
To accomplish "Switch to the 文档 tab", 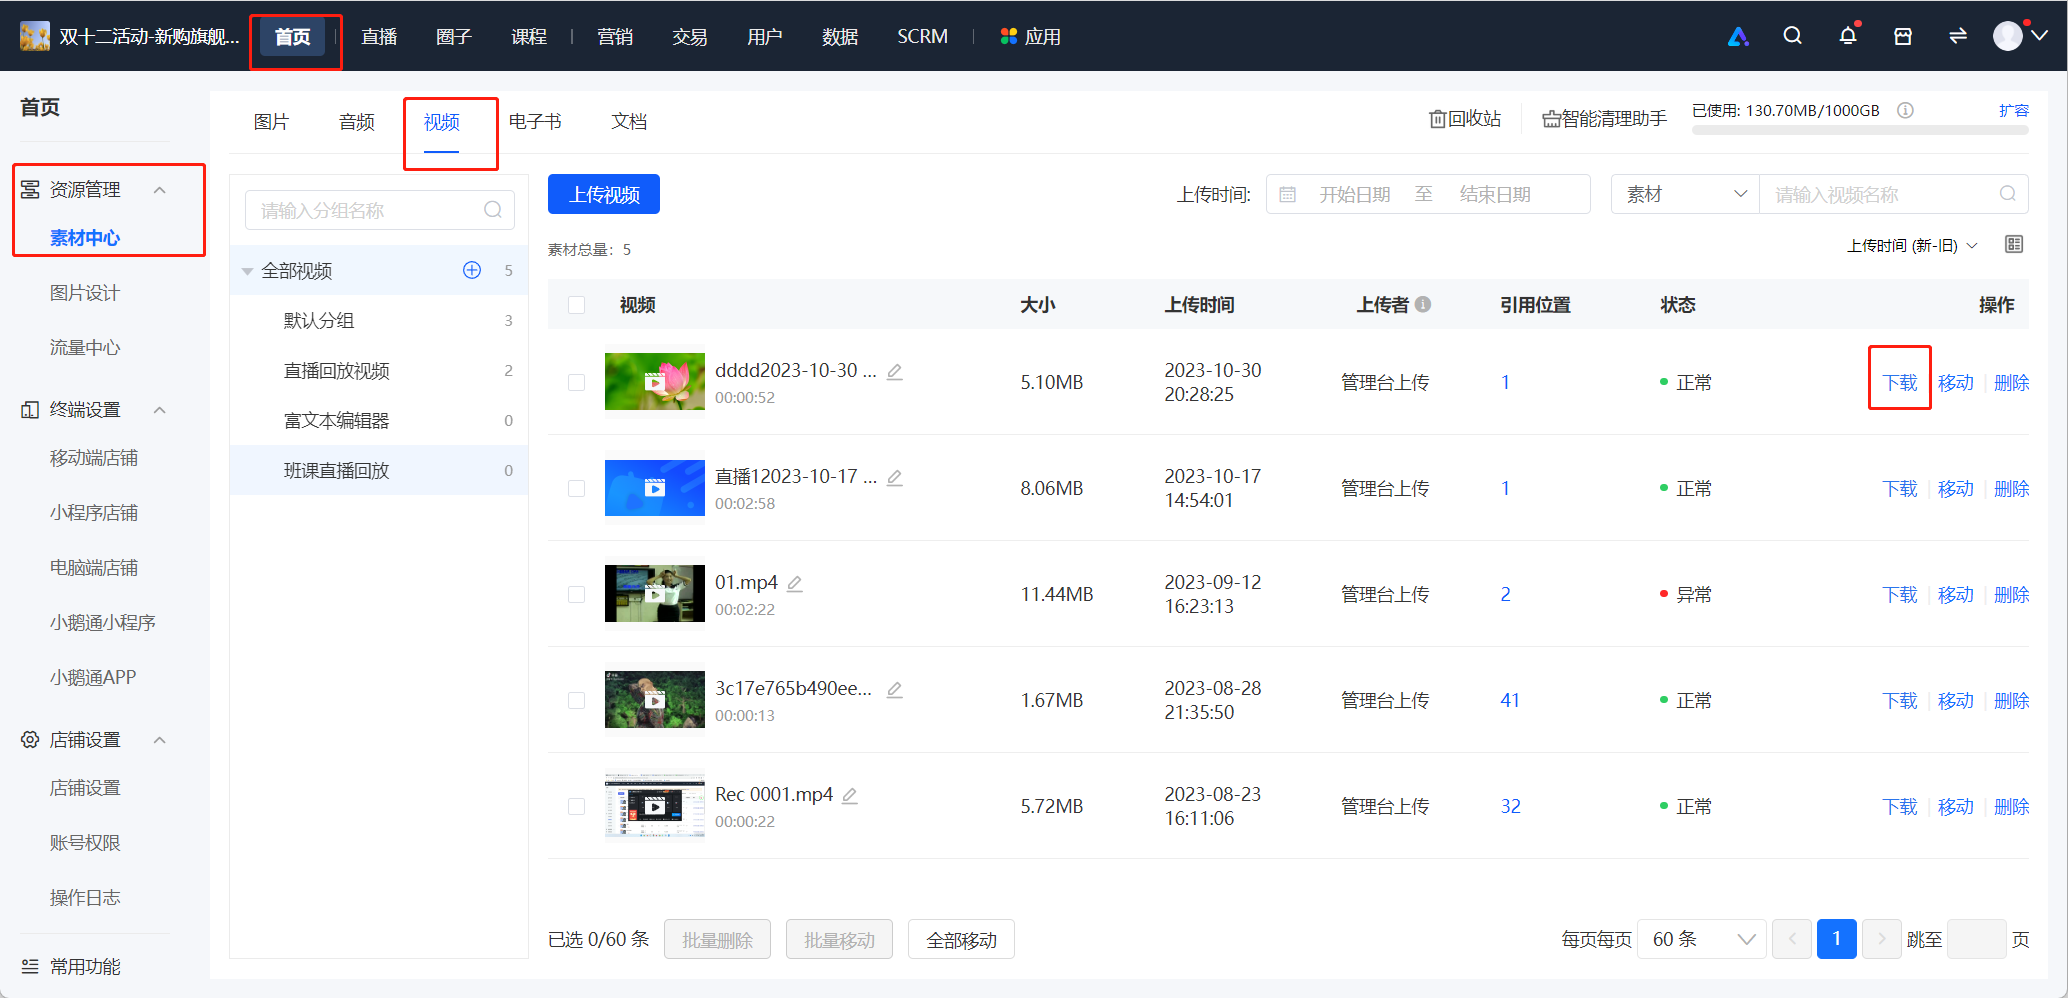I will (629, 121).
